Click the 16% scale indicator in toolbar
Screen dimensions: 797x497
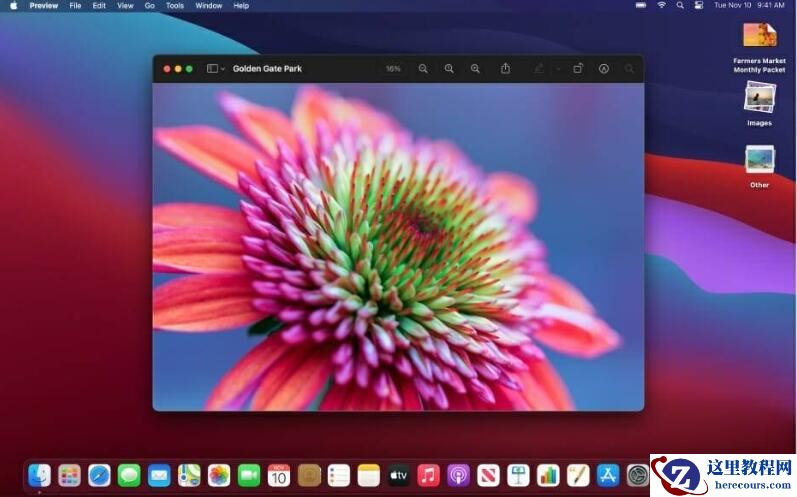point(393,69)
